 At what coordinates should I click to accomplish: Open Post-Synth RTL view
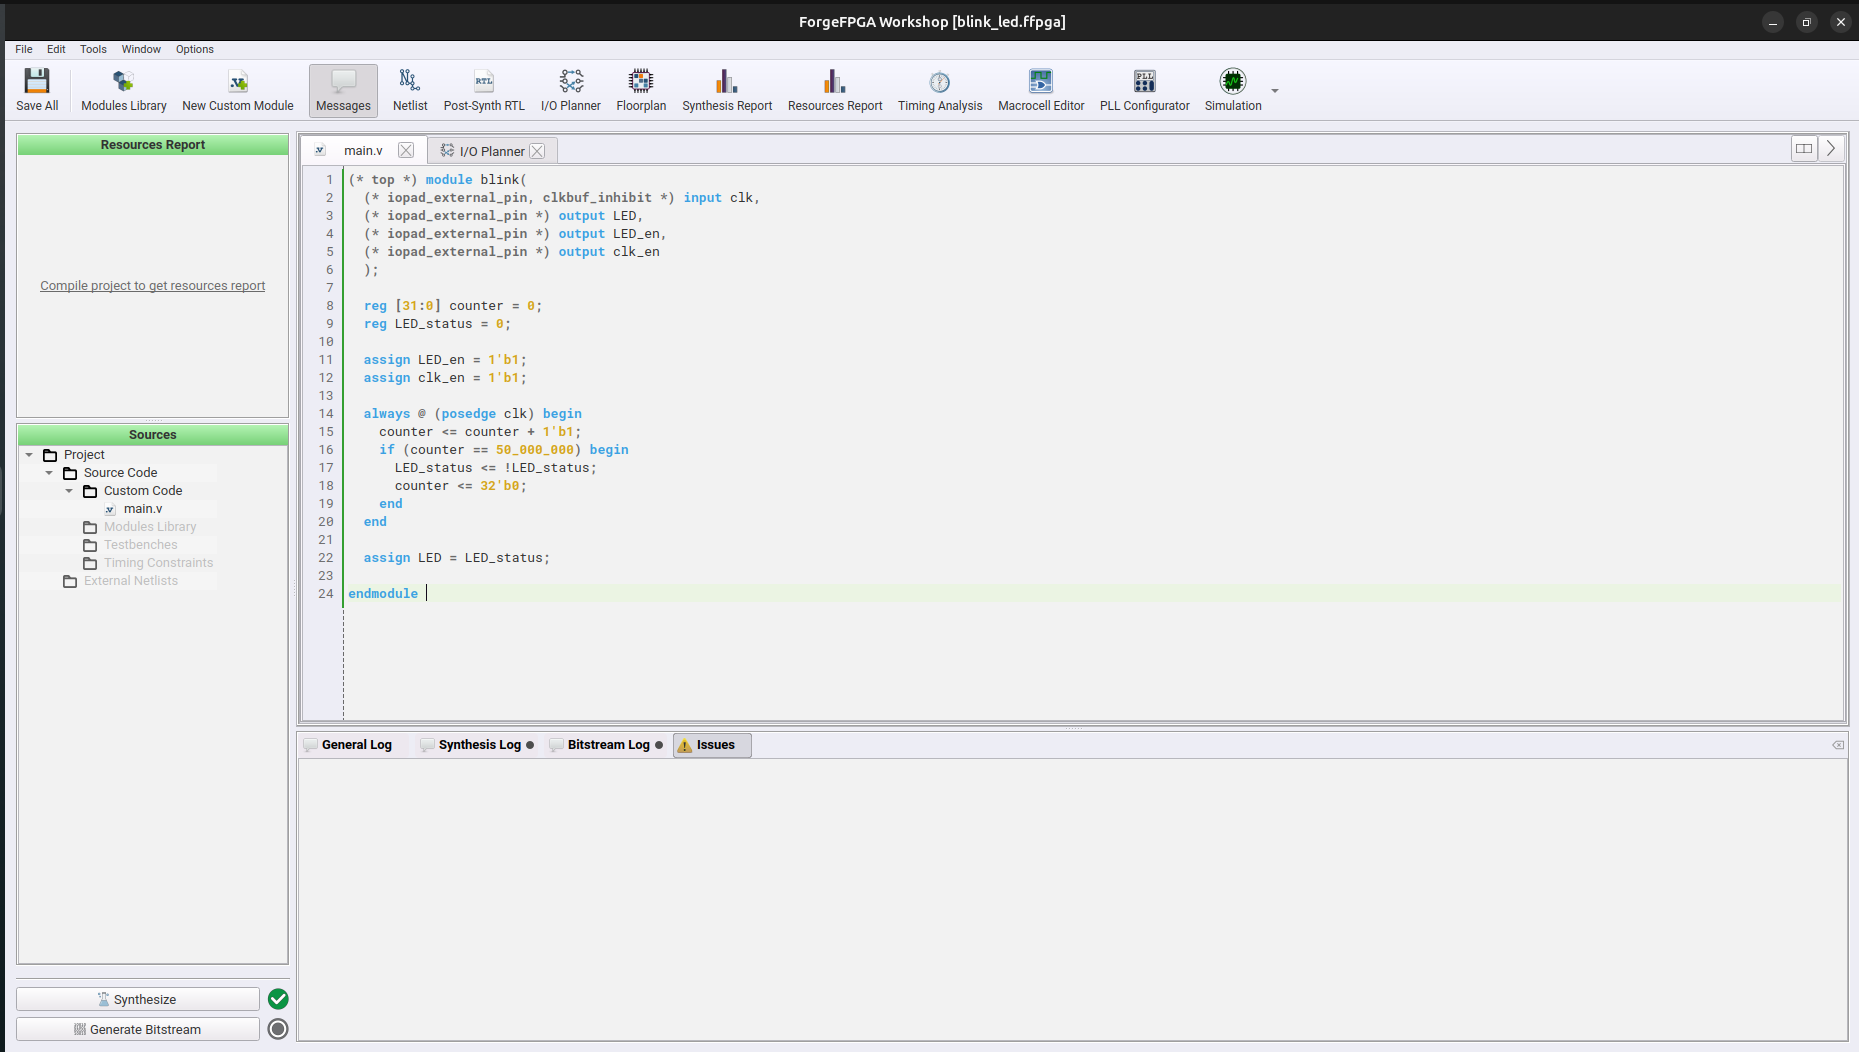[484, 90]
